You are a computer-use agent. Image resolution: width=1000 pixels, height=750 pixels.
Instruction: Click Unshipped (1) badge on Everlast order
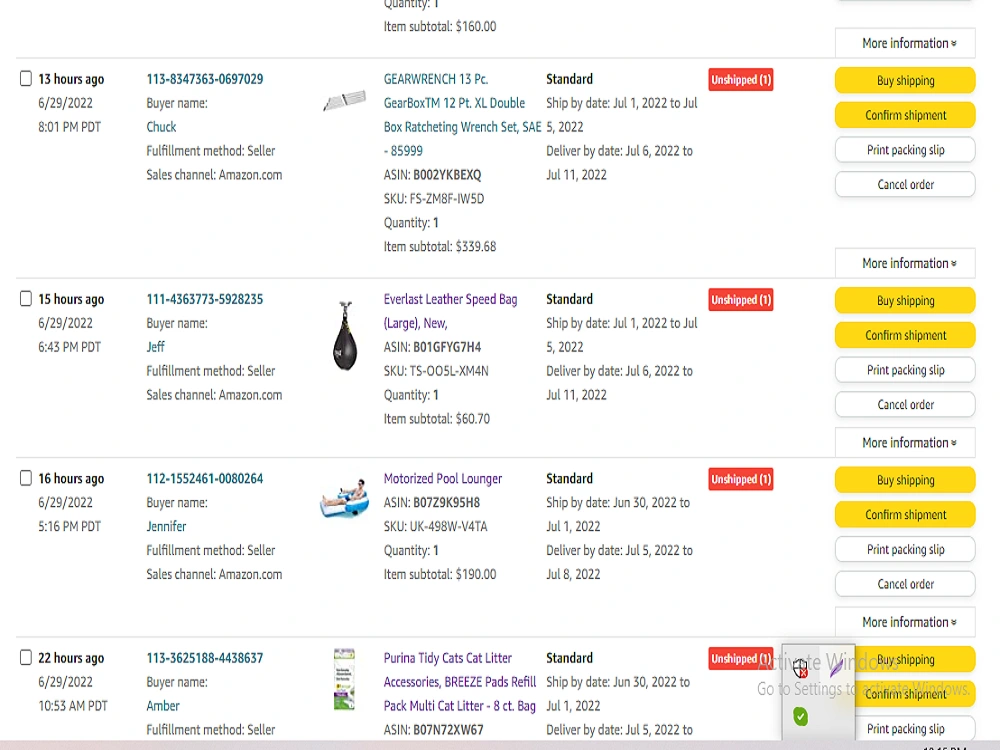click(x=741, y=300)
